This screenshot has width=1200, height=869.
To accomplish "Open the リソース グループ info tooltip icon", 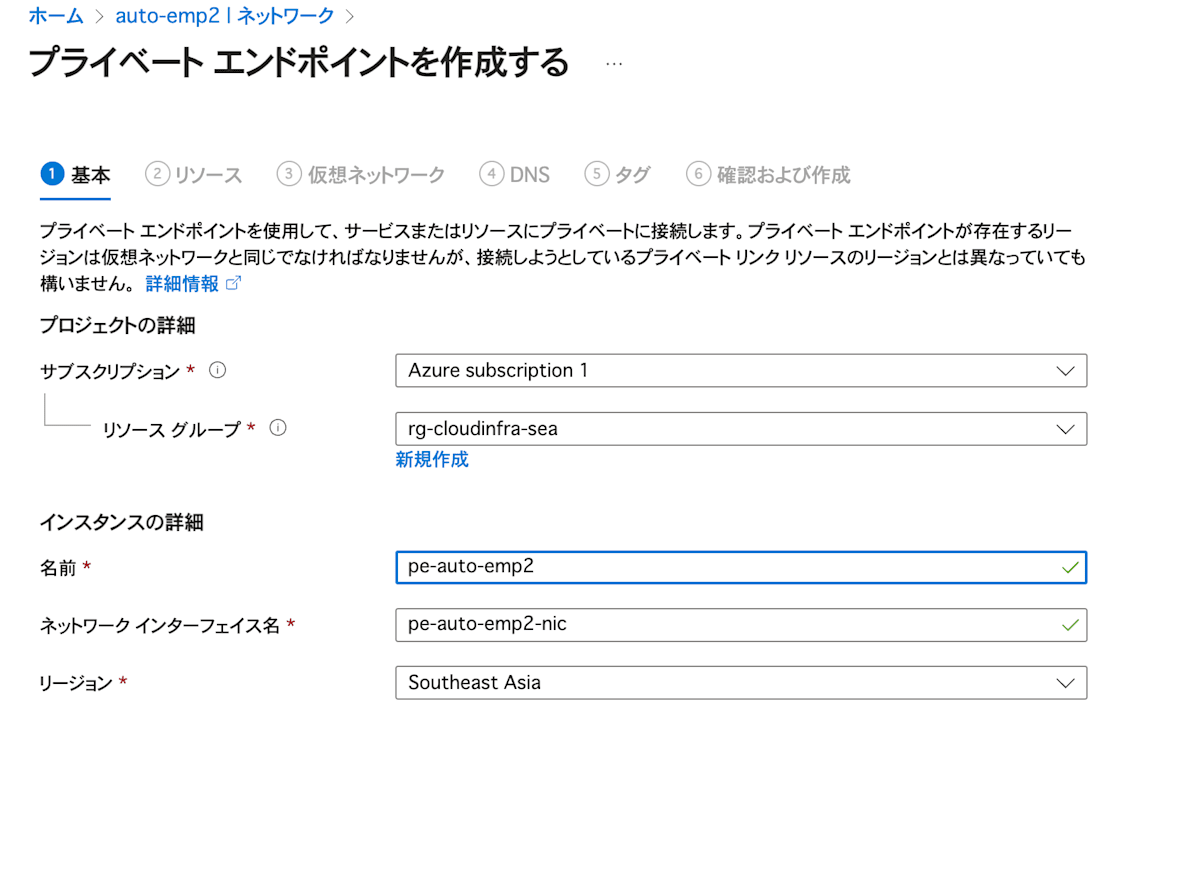I will [x=277, y=427].
